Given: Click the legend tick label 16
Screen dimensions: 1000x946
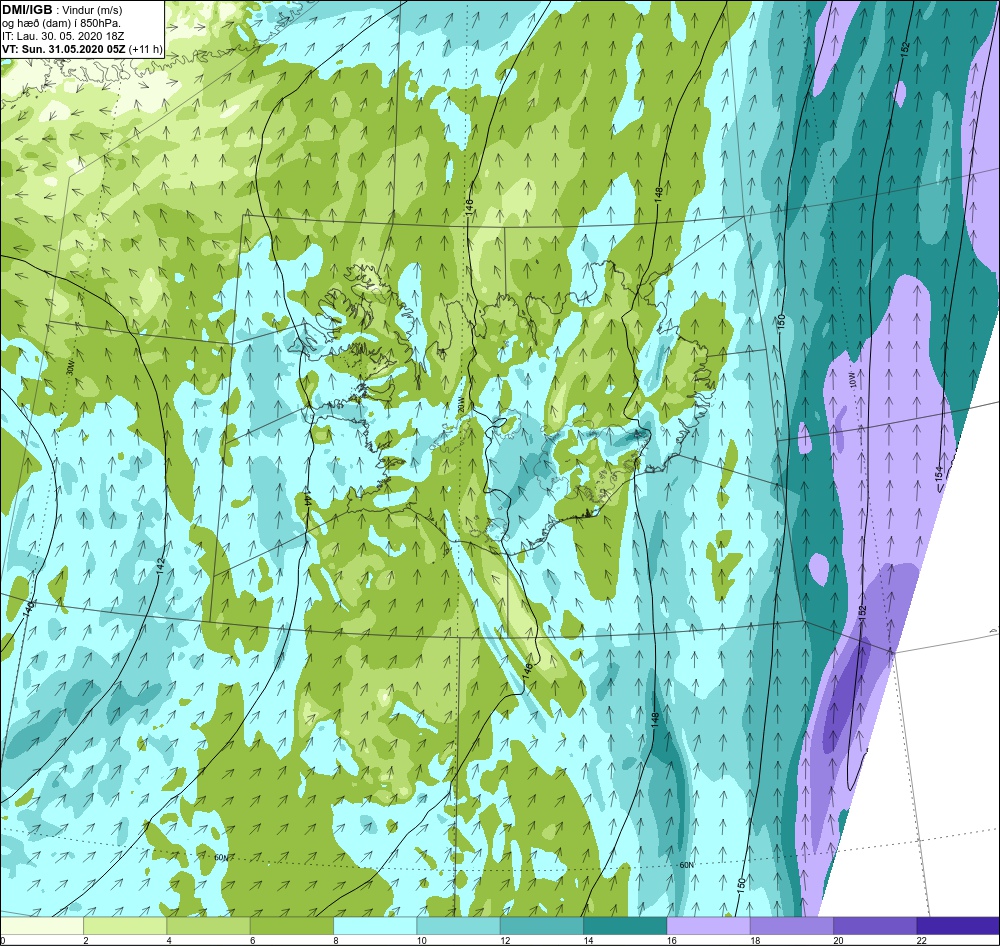Looking at the screenshot, I should click(x=671, y=940).
